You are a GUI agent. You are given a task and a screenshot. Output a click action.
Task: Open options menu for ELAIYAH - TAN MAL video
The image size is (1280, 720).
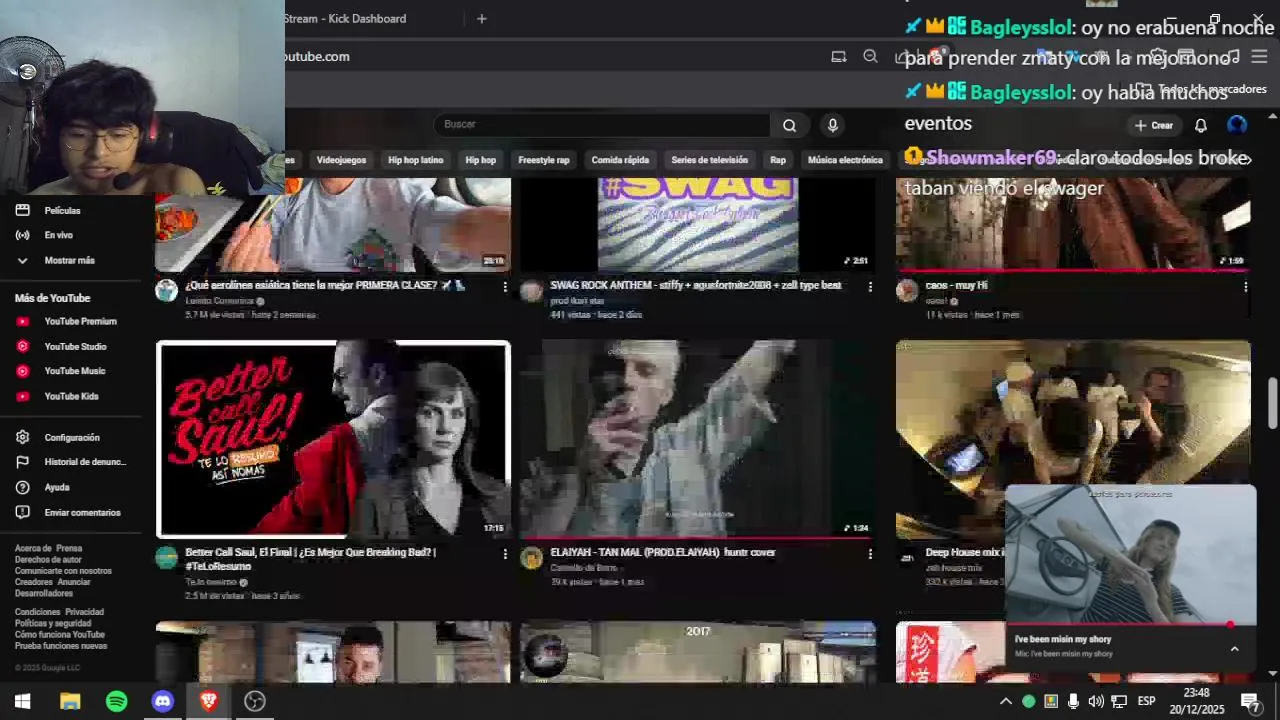[x=870, y=554]
